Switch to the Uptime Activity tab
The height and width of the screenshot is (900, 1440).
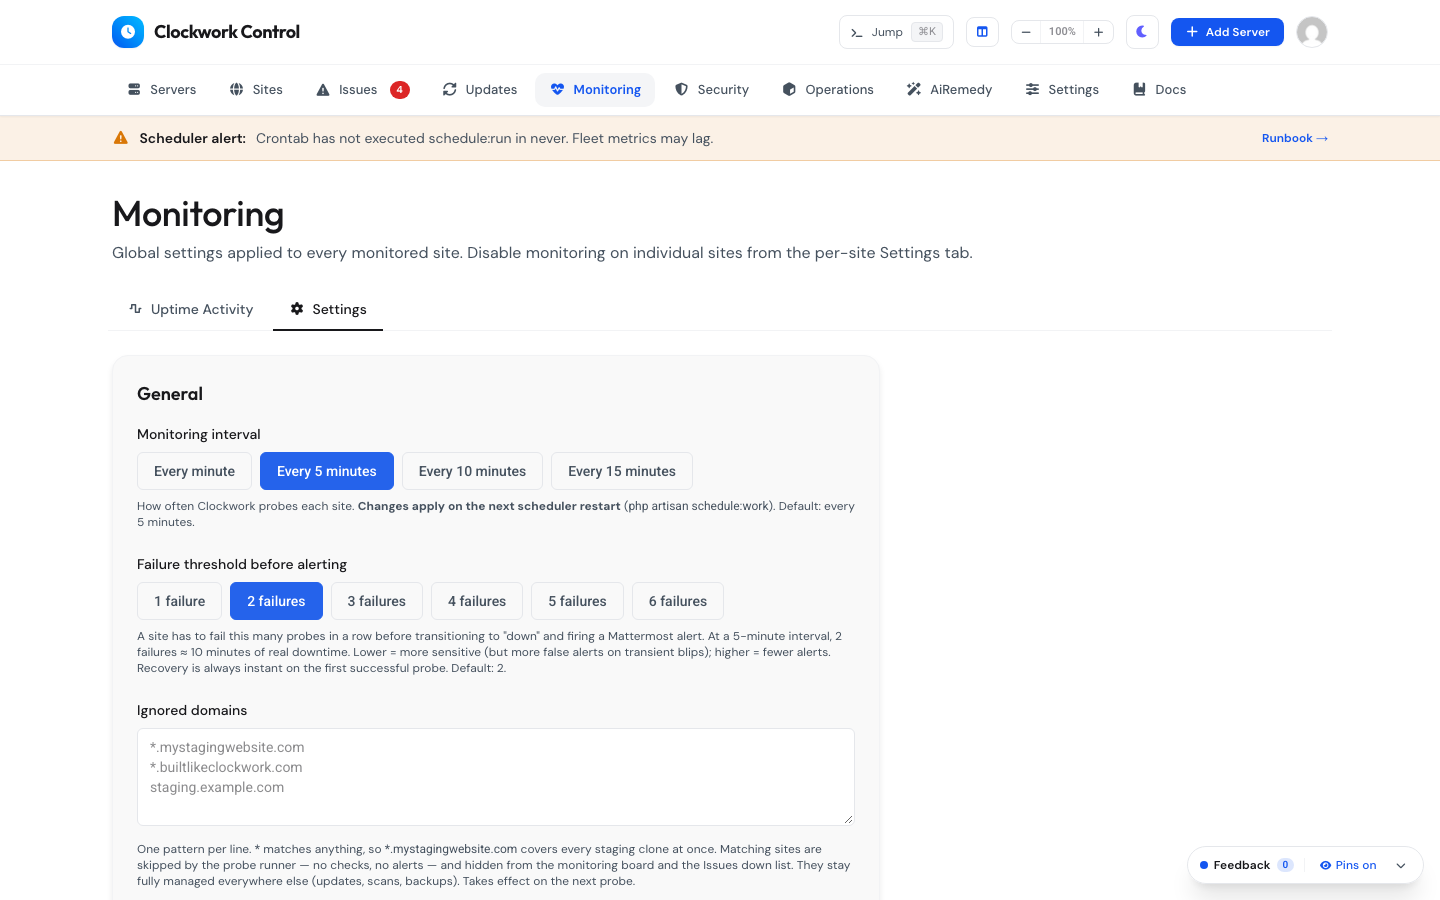(x=191, y=309)
